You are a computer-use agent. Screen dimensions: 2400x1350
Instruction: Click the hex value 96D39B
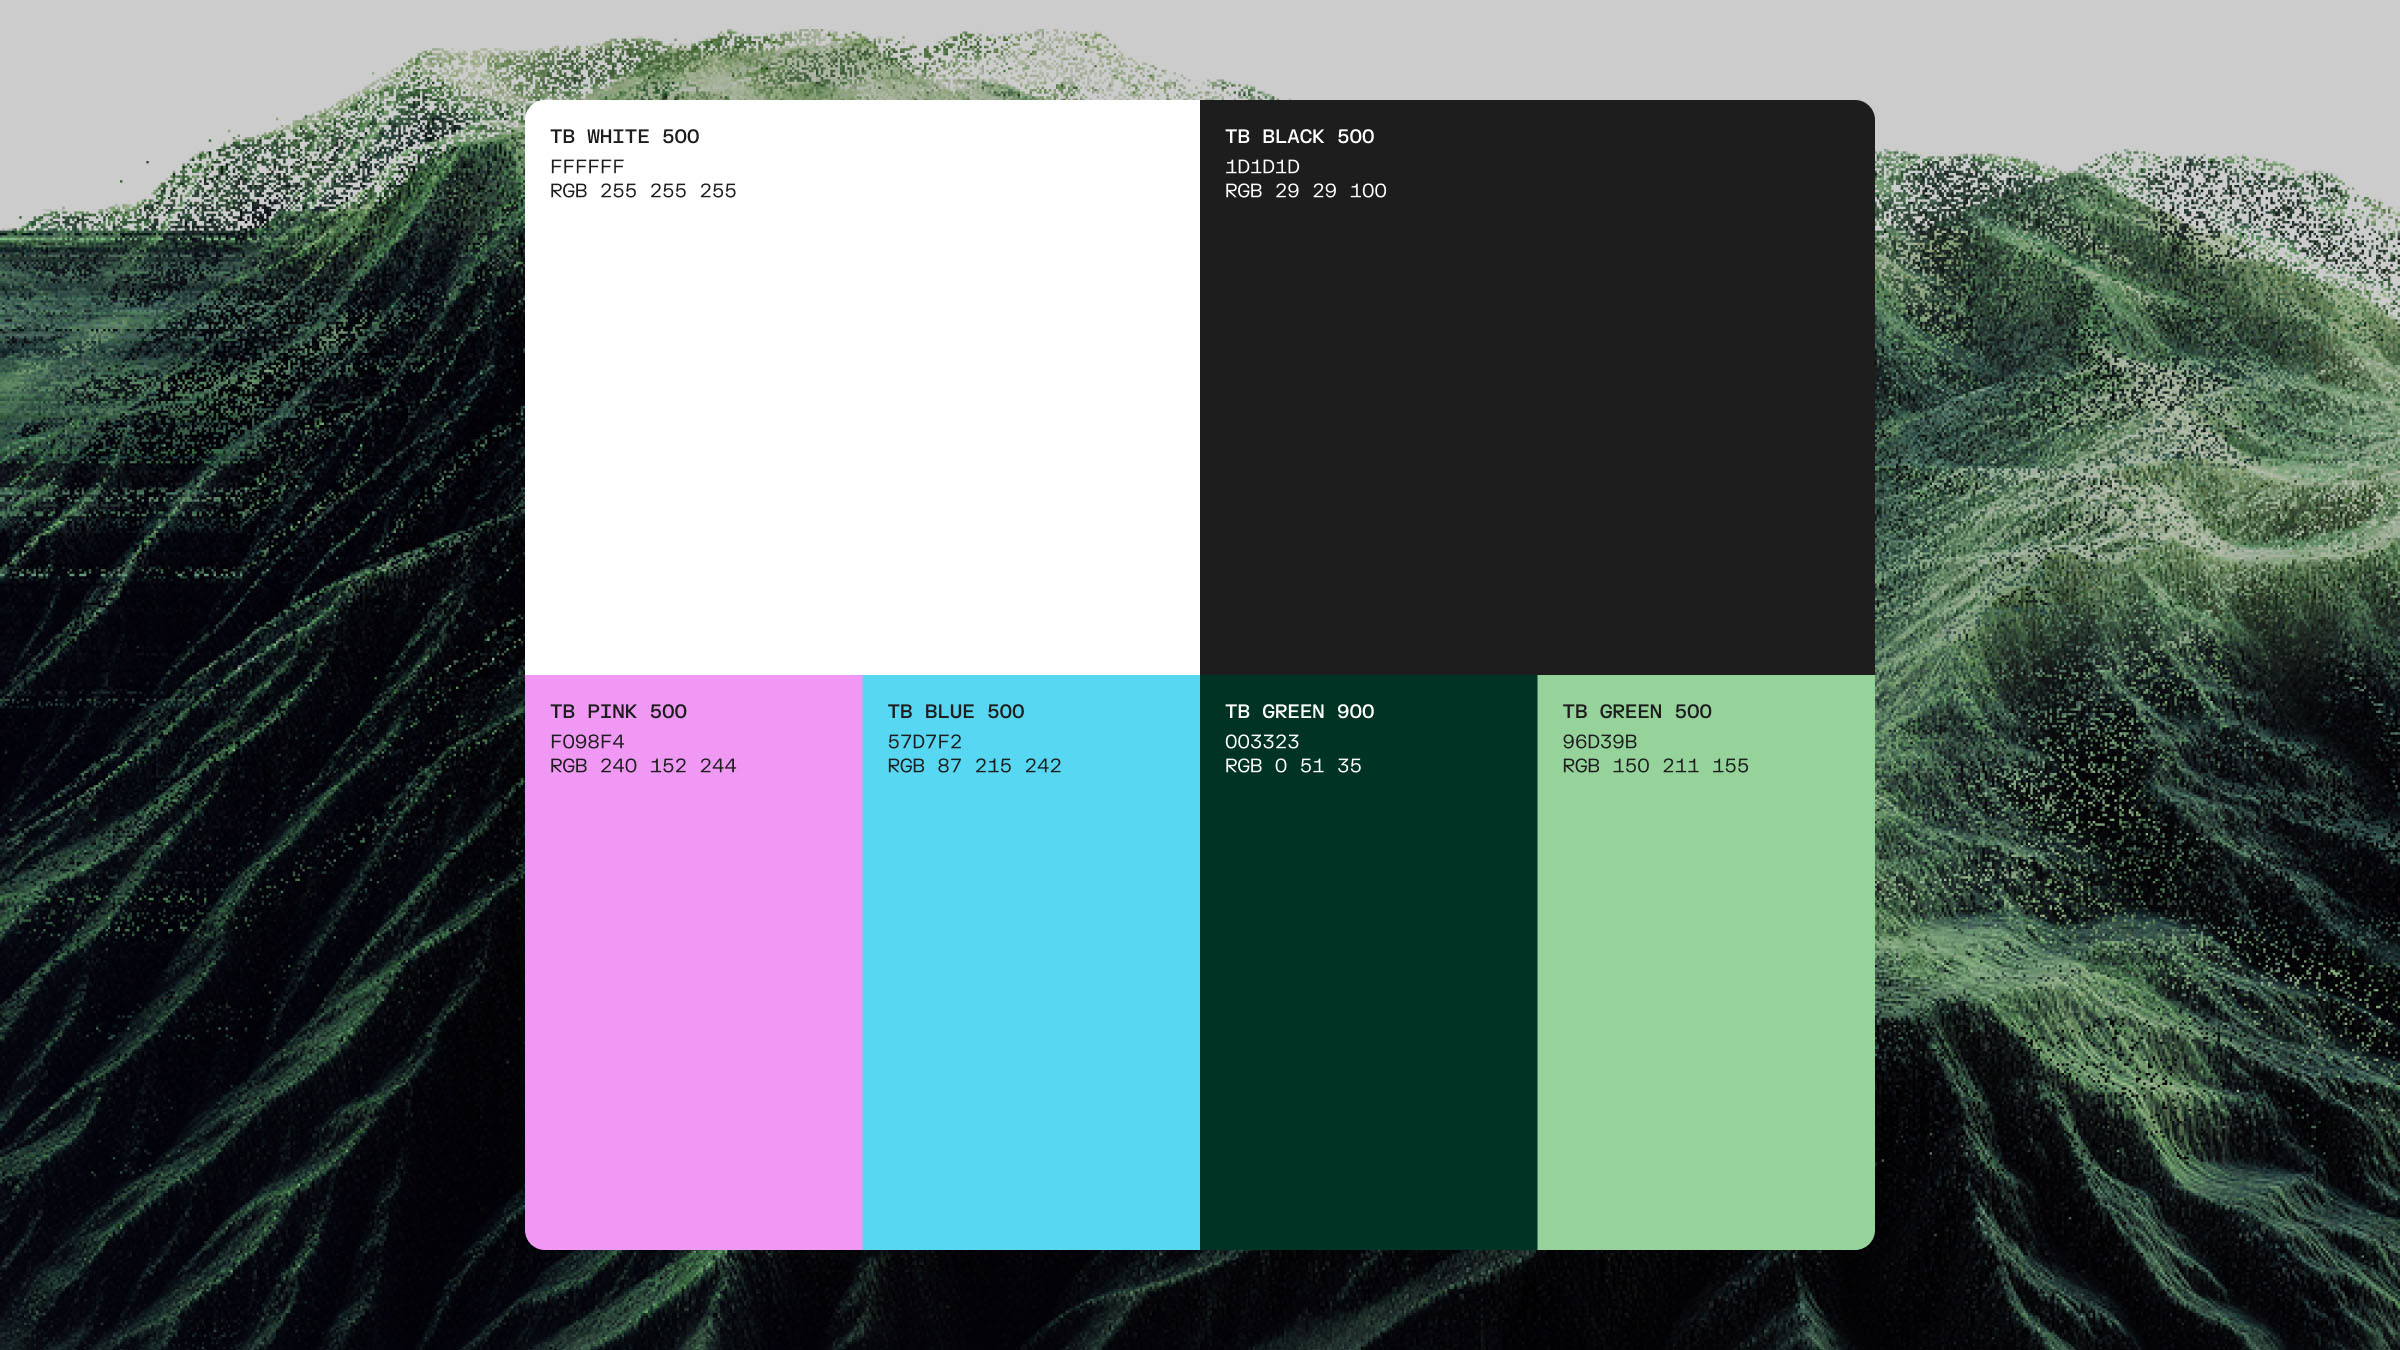tap(1600, 742)
